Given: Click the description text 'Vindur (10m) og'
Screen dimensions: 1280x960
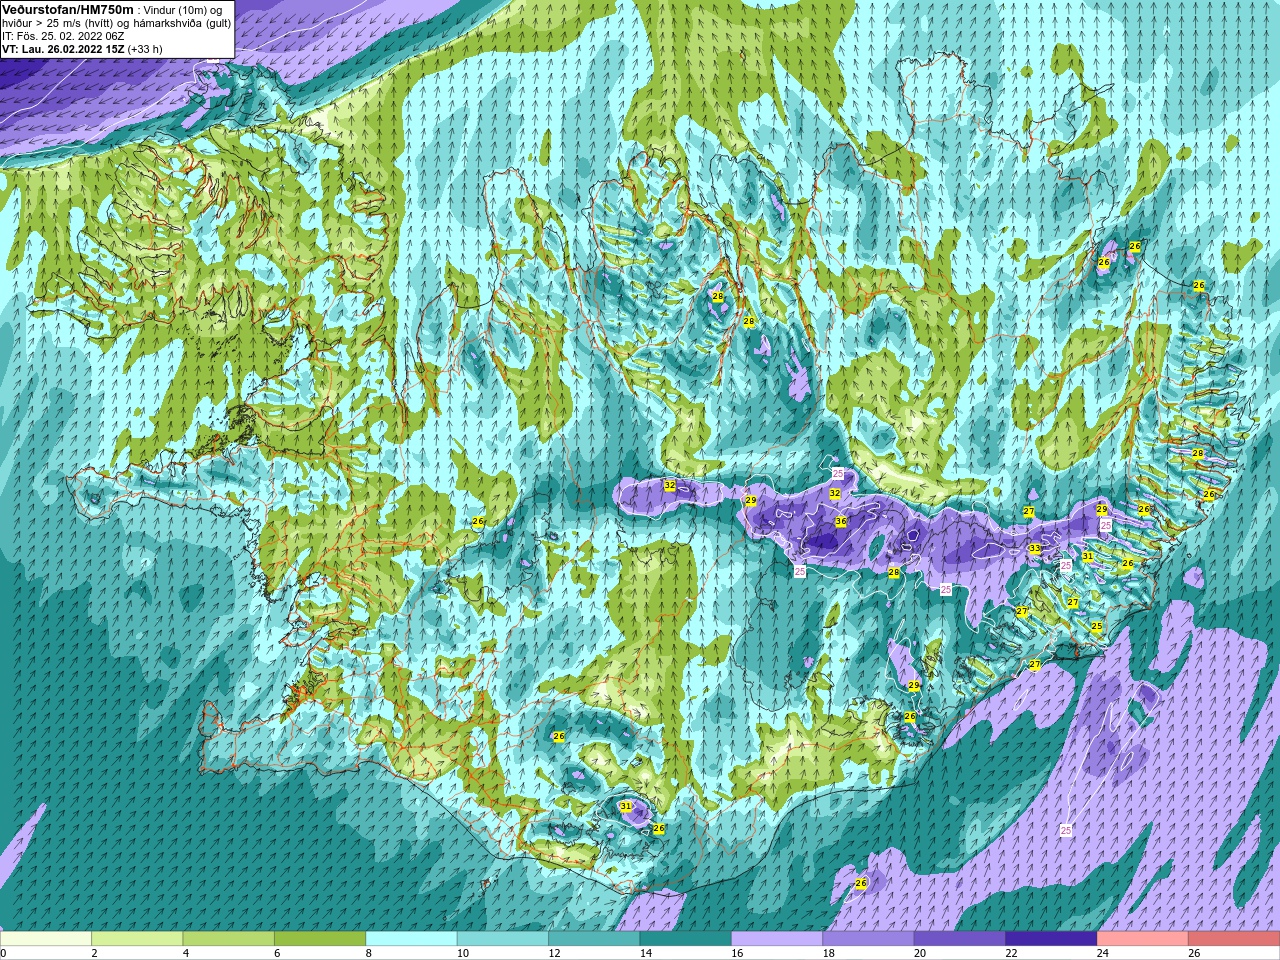Looking at the screenshot, I should 185,10.
